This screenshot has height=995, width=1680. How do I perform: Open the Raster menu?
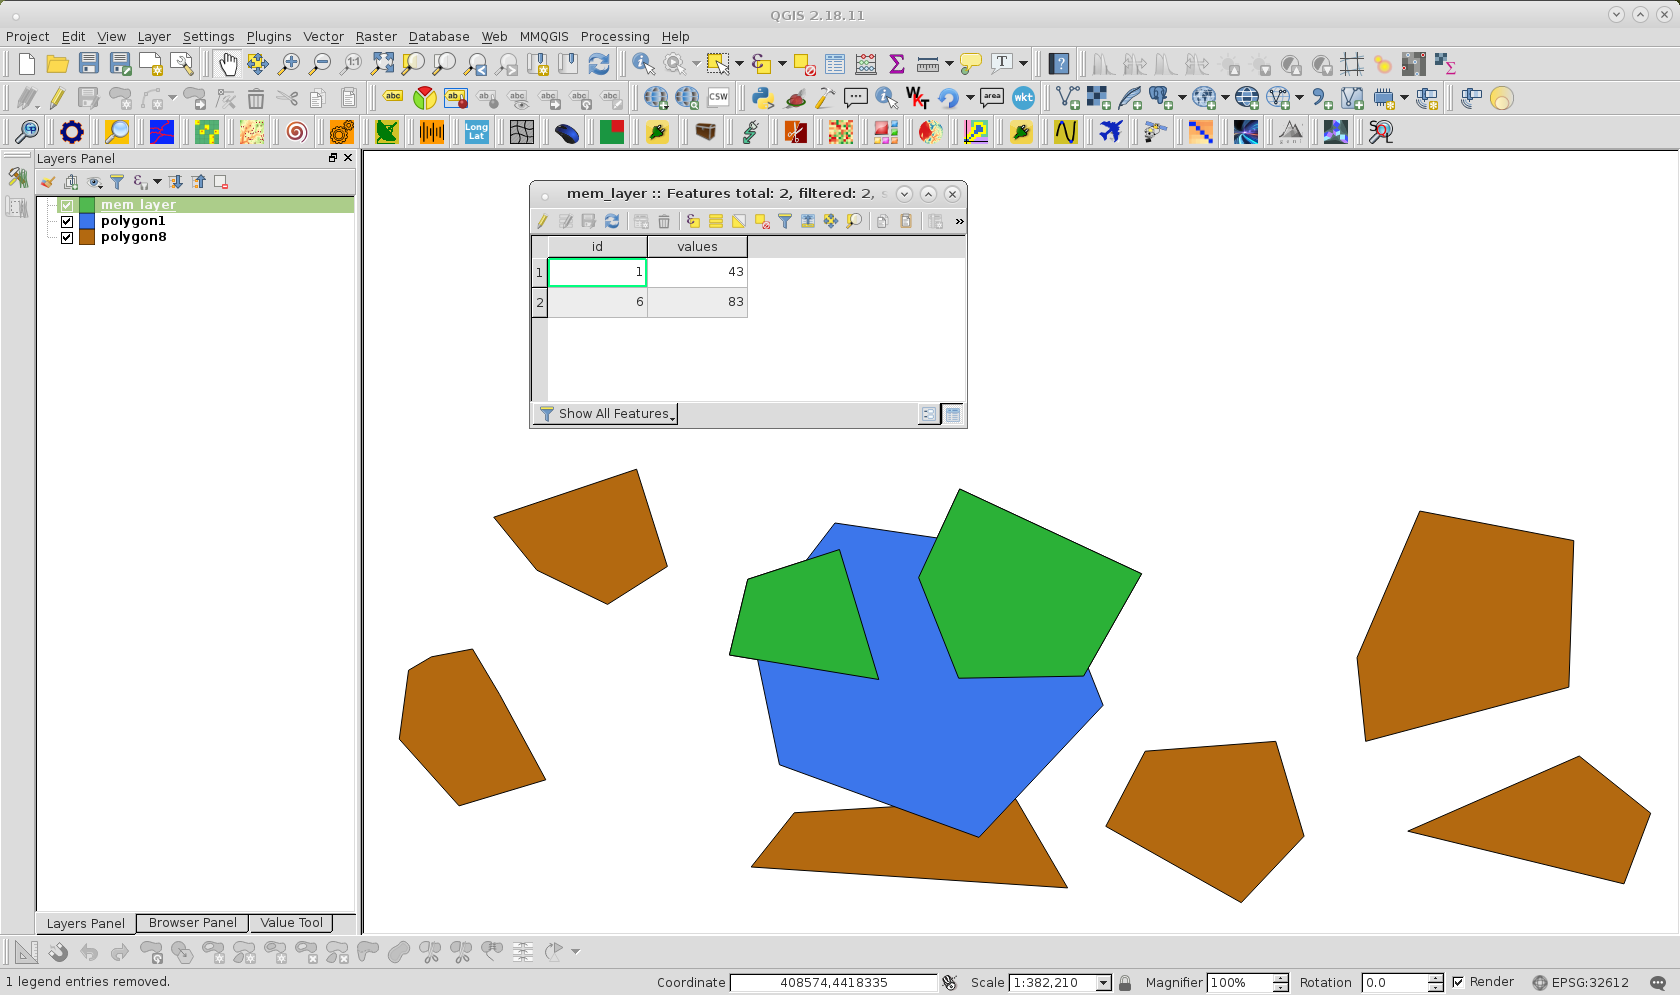376,37
